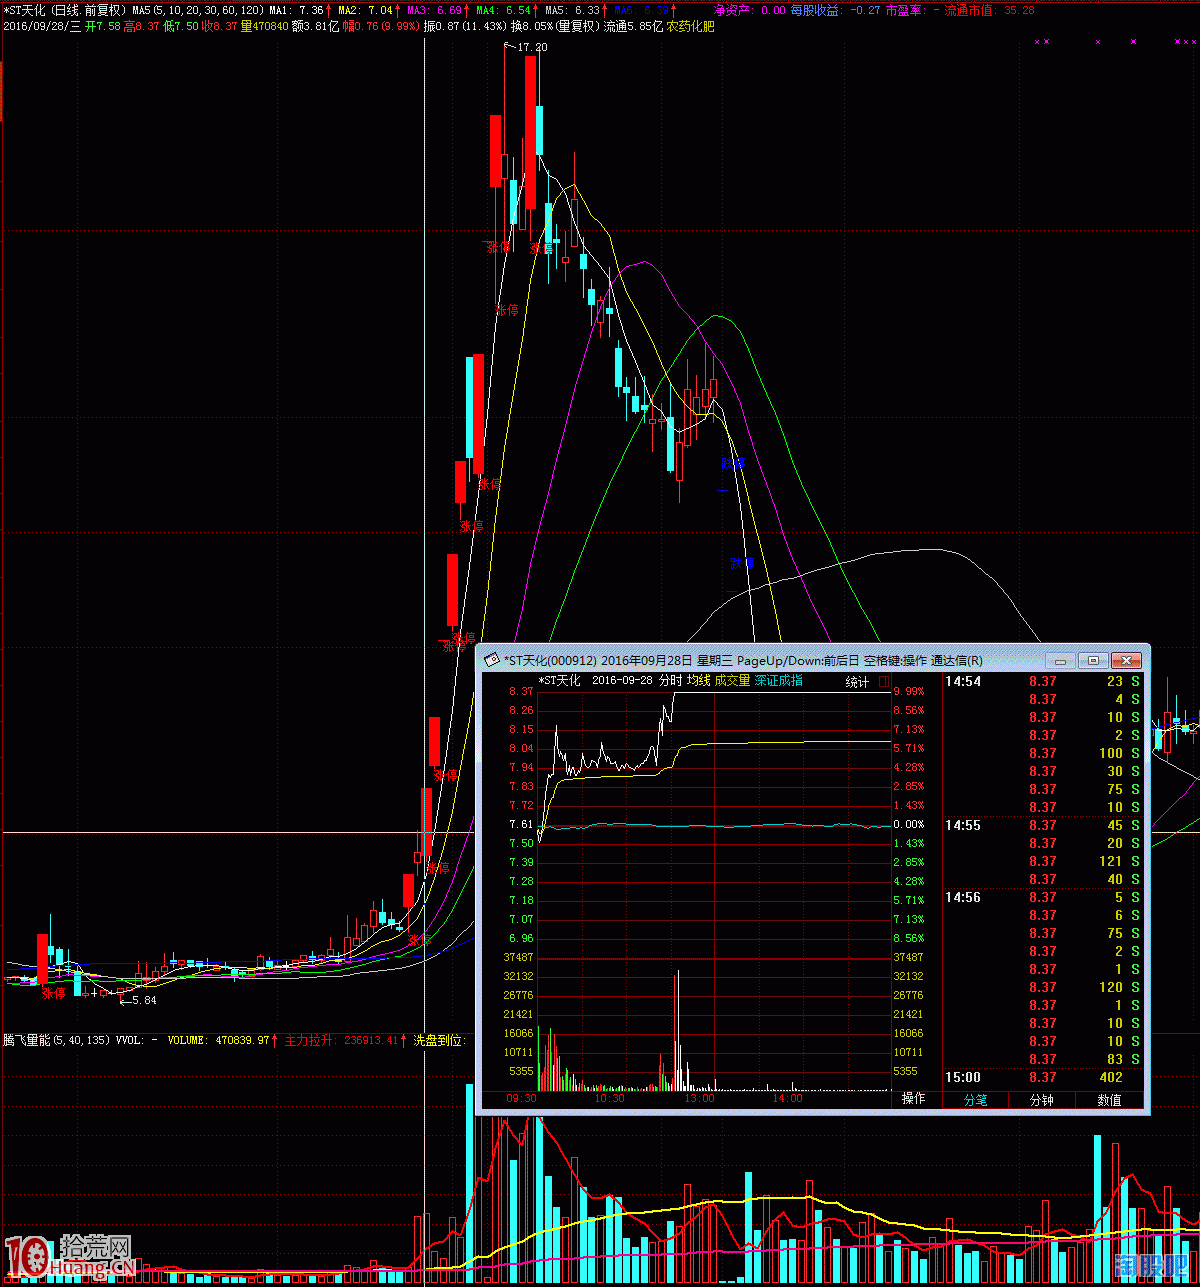Viewport: 1200px width, 1287px height.
Task: Click the 均线 legend label in the popup
Action: (698, 681)
